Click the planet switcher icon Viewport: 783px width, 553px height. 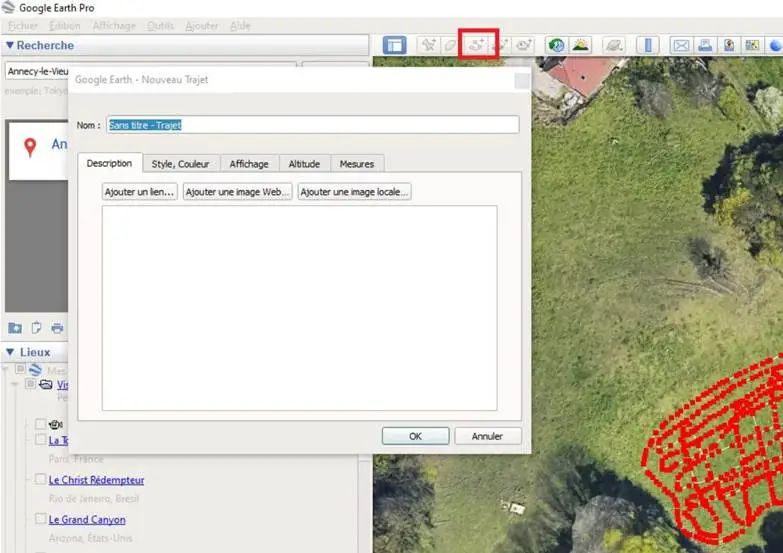[x=615, y=44]
